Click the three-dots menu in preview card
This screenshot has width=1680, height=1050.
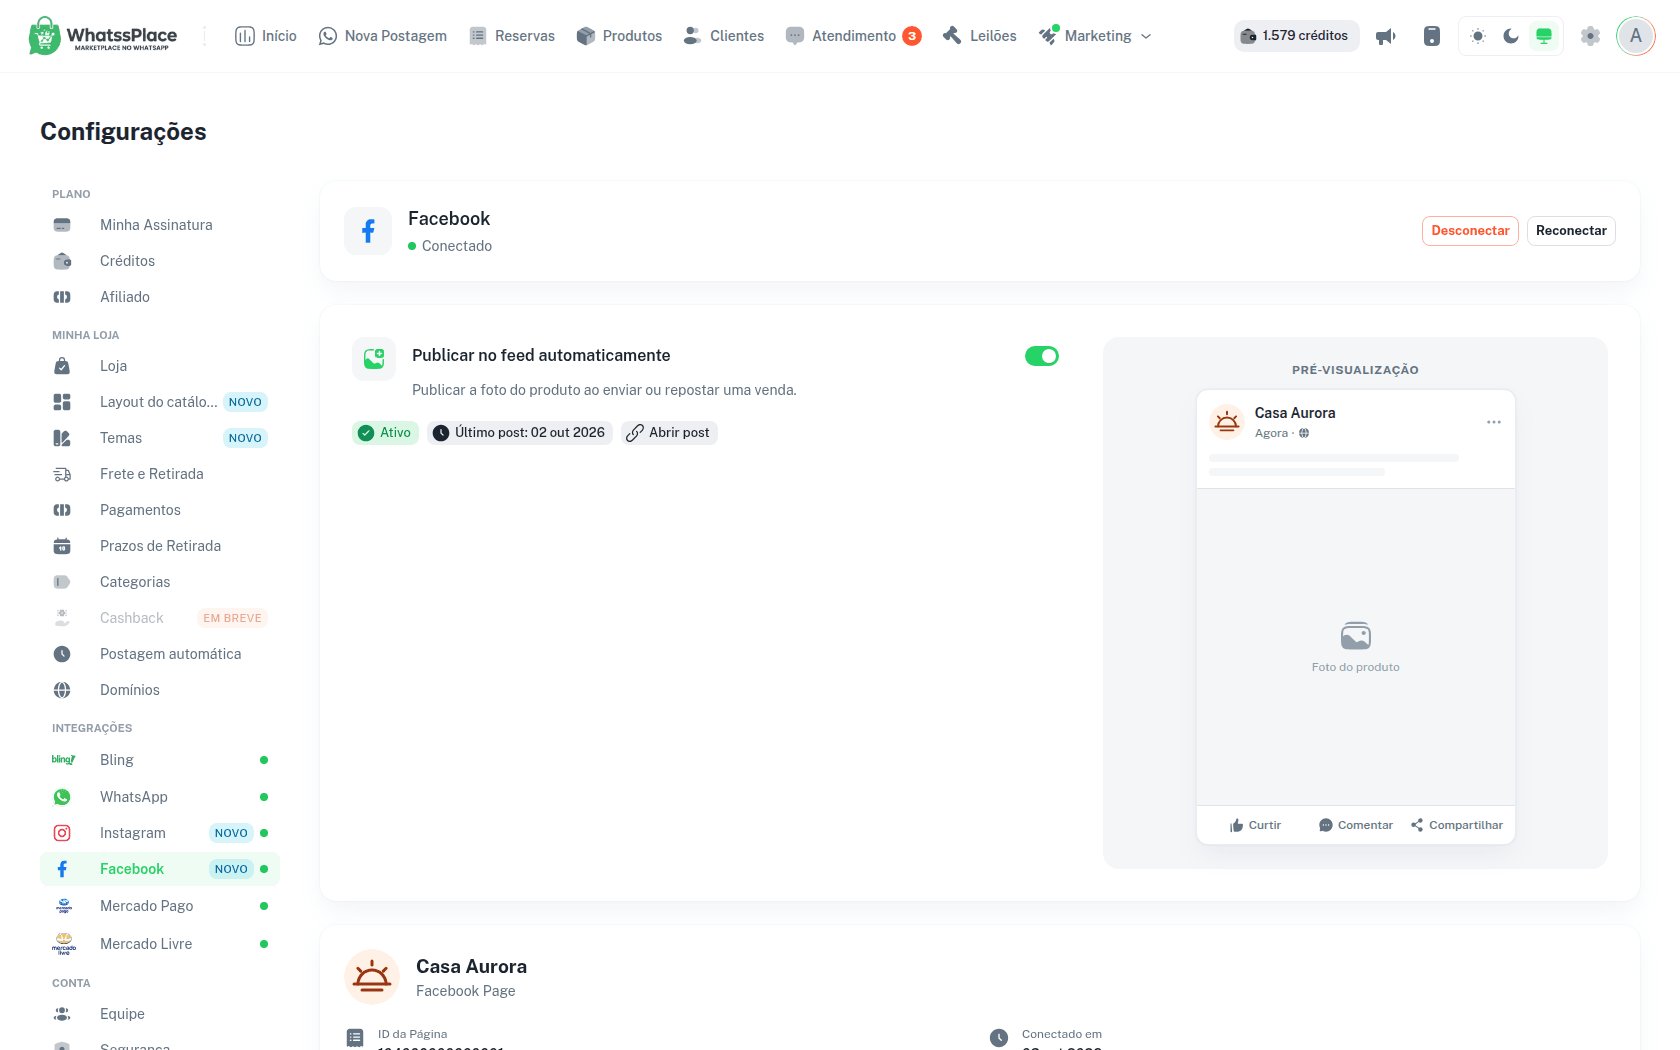coord(1494,422)
